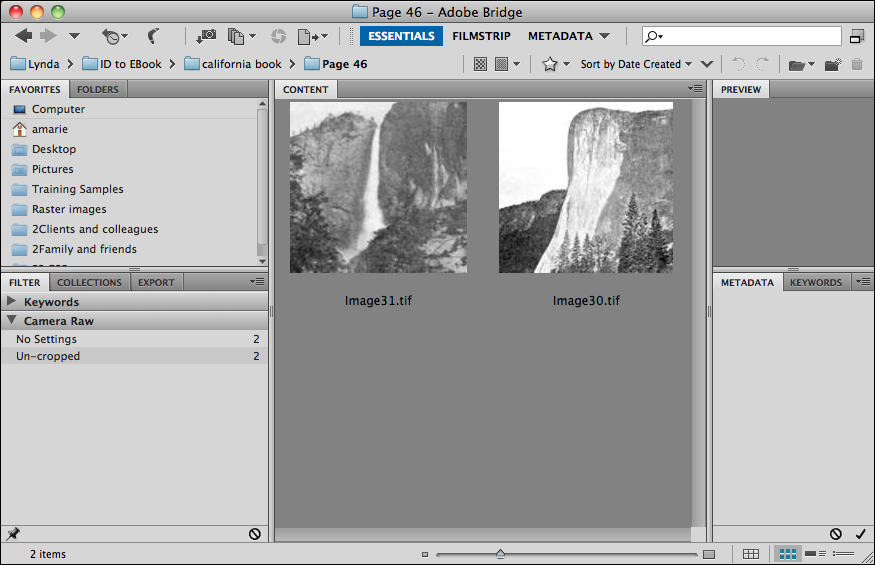Open the Filter panel flyout menu

[x=257, y=282]
